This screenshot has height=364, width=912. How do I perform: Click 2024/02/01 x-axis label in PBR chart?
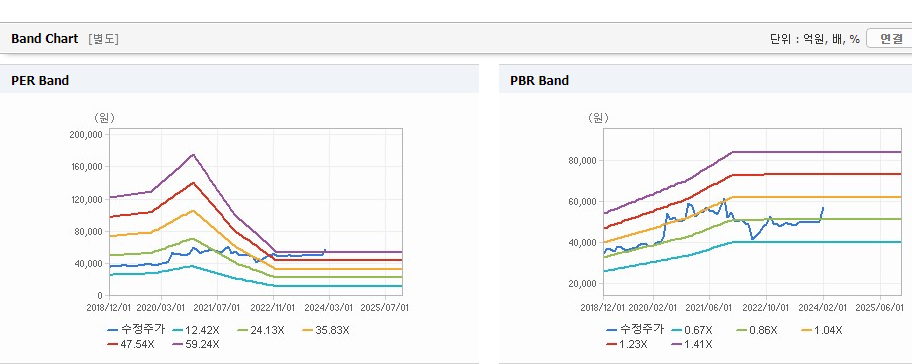[822, 307]
